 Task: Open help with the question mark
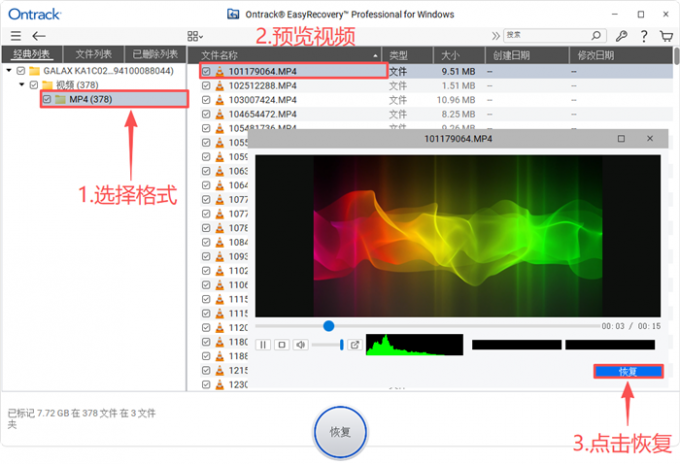tap(644, 36)
